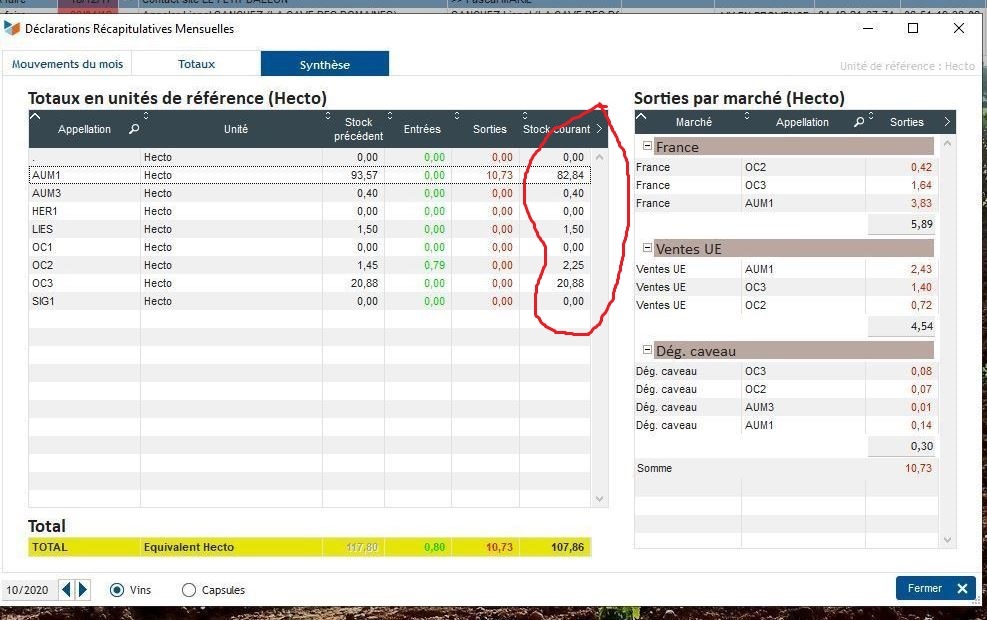Click the up chevron in the Marché table header corner
Screen dimensions: 987x620
point(642,117)
